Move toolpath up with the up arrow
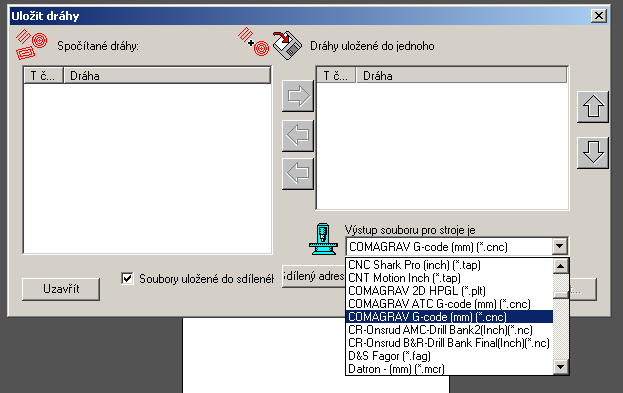The image size is (623, 393). [x=593, y=107]
